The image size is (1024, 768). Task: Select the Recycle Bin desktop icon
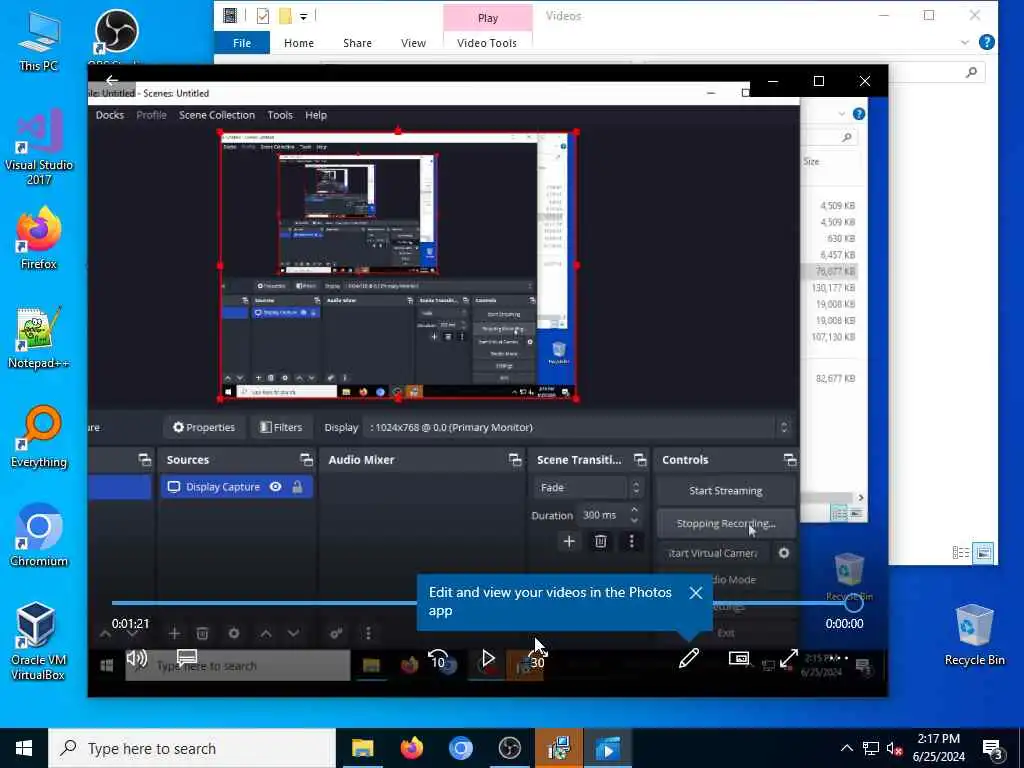click(x=974, y=635)
